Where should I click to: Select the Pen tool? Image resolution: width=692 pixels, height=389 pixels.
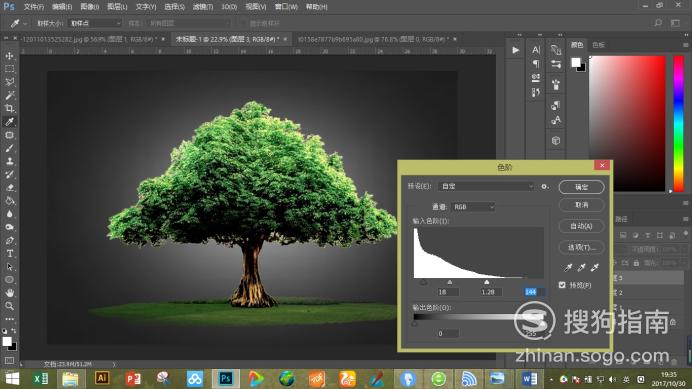(9, 241)
